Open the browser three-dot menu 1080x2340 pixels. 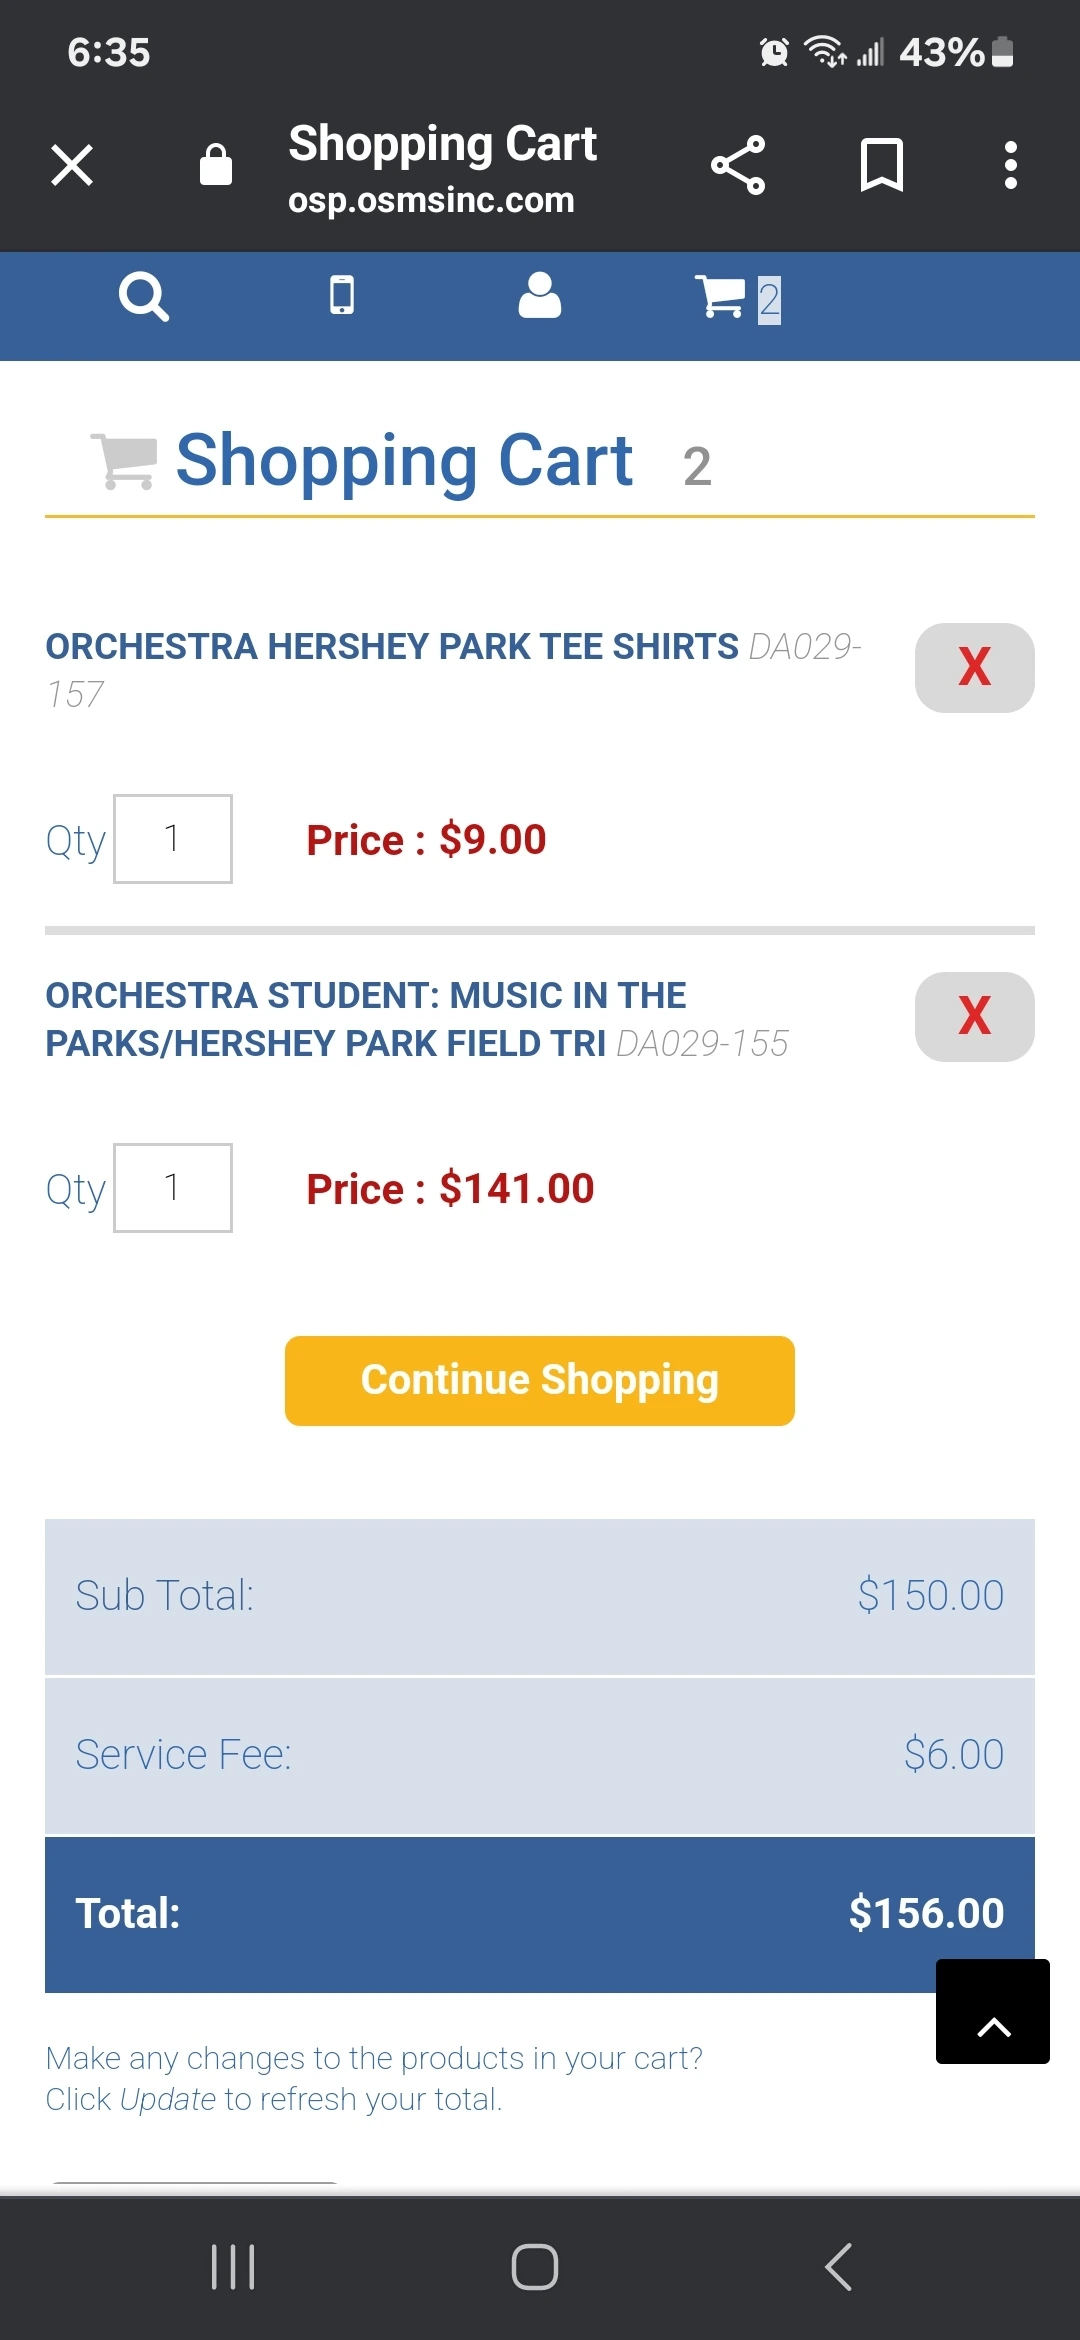[x=1011, y=165]
